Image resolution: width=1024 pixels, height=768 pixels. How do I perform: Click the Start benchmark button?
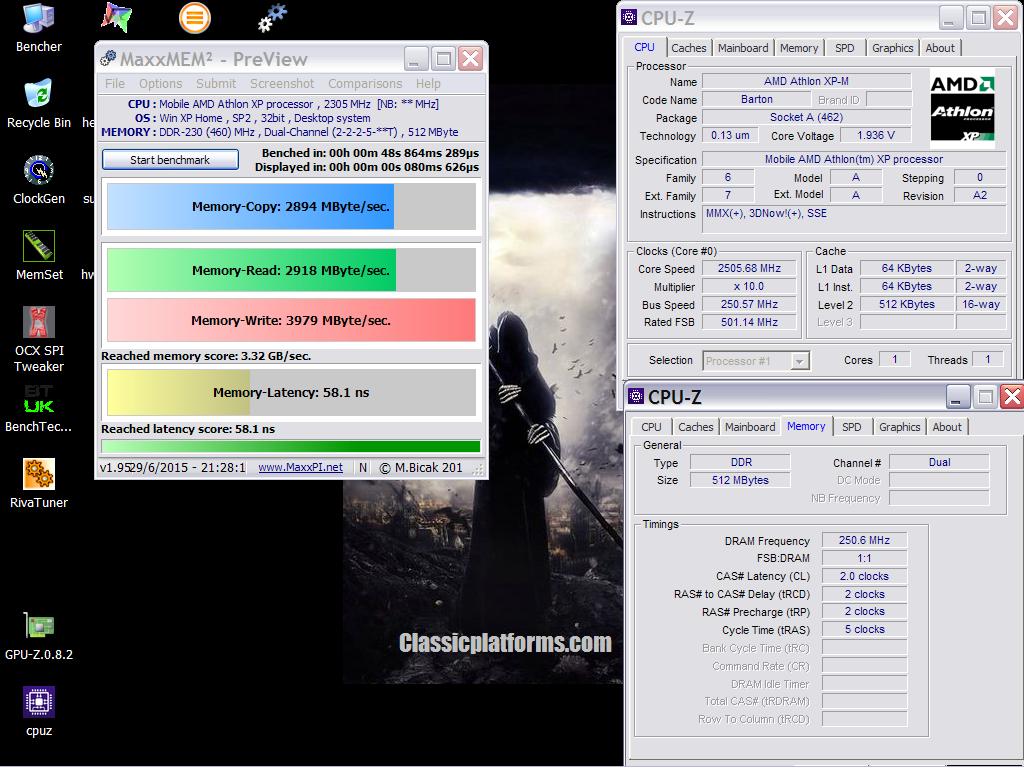(x=170, y=160)
